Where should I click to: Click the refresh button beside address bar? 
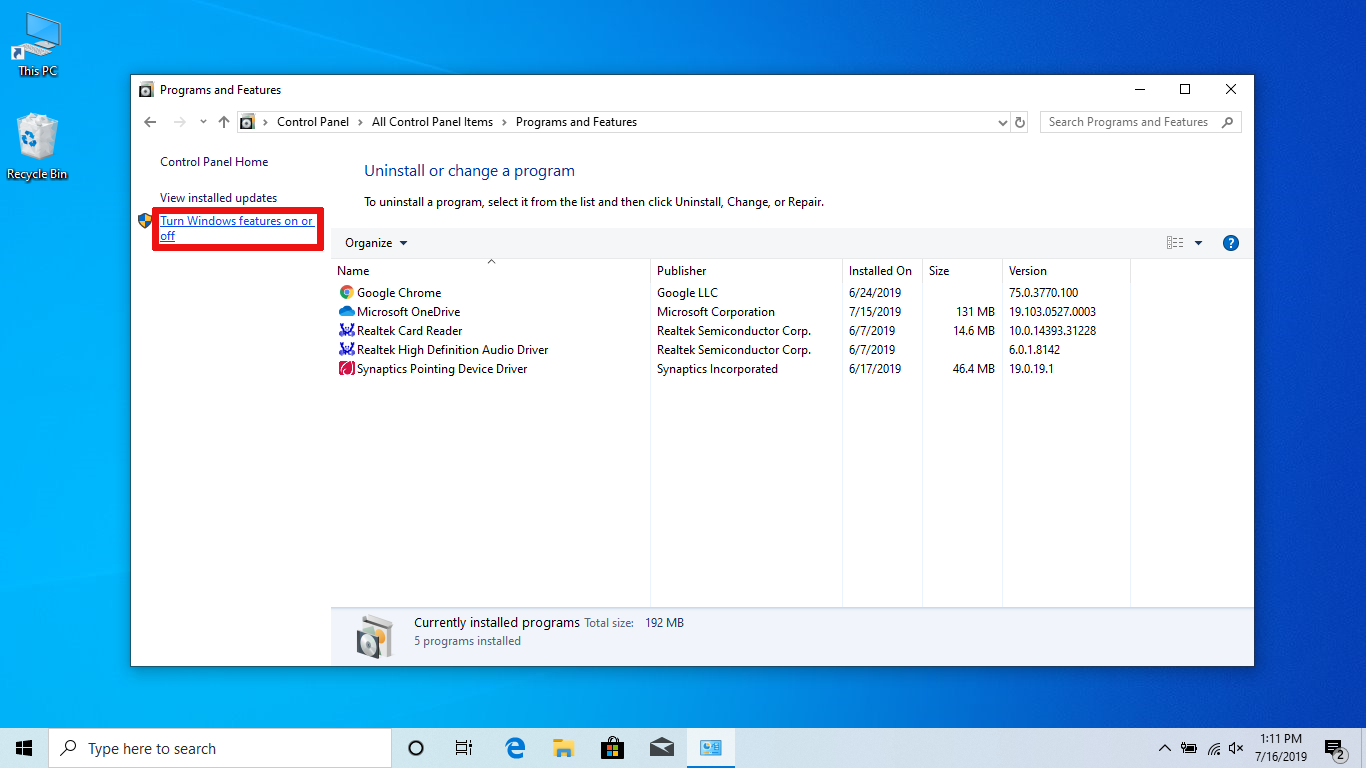pyautogui.click(x=1020, y=122)
